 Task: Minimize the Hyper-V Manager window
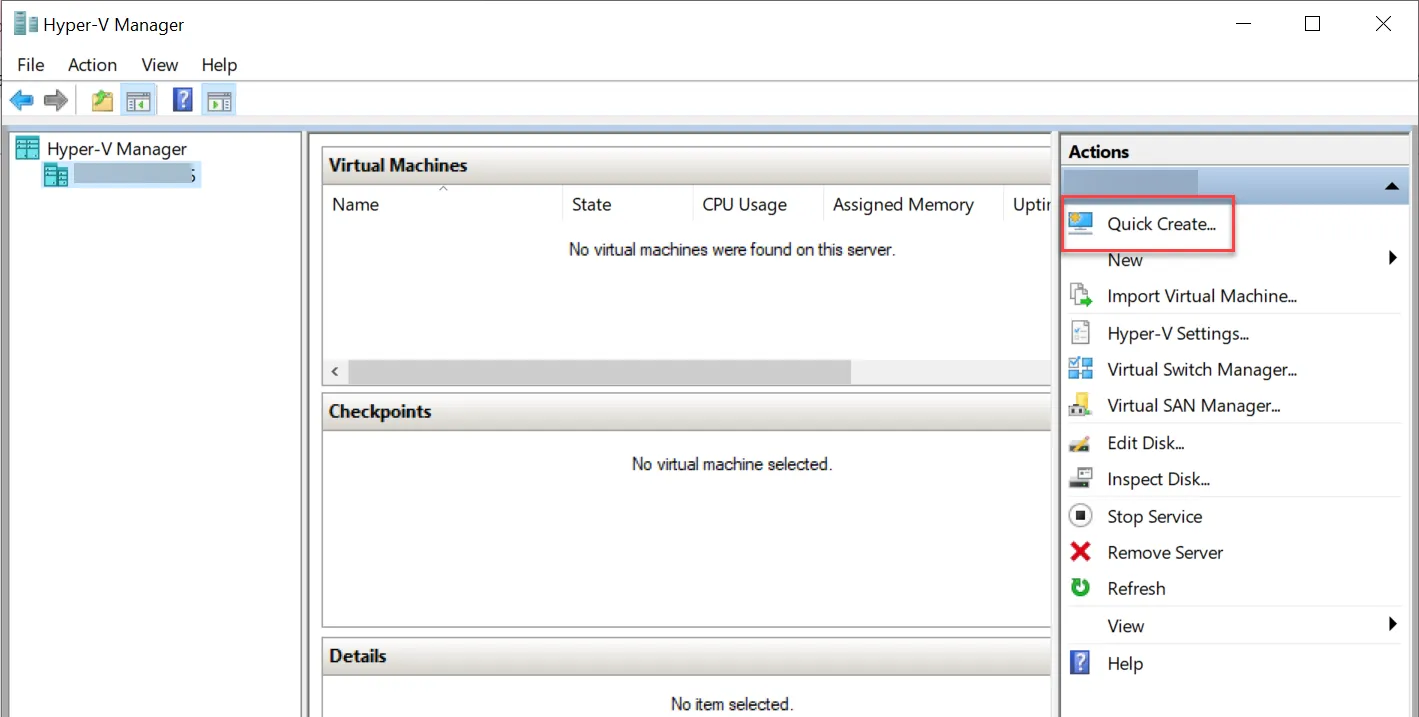1243,24
